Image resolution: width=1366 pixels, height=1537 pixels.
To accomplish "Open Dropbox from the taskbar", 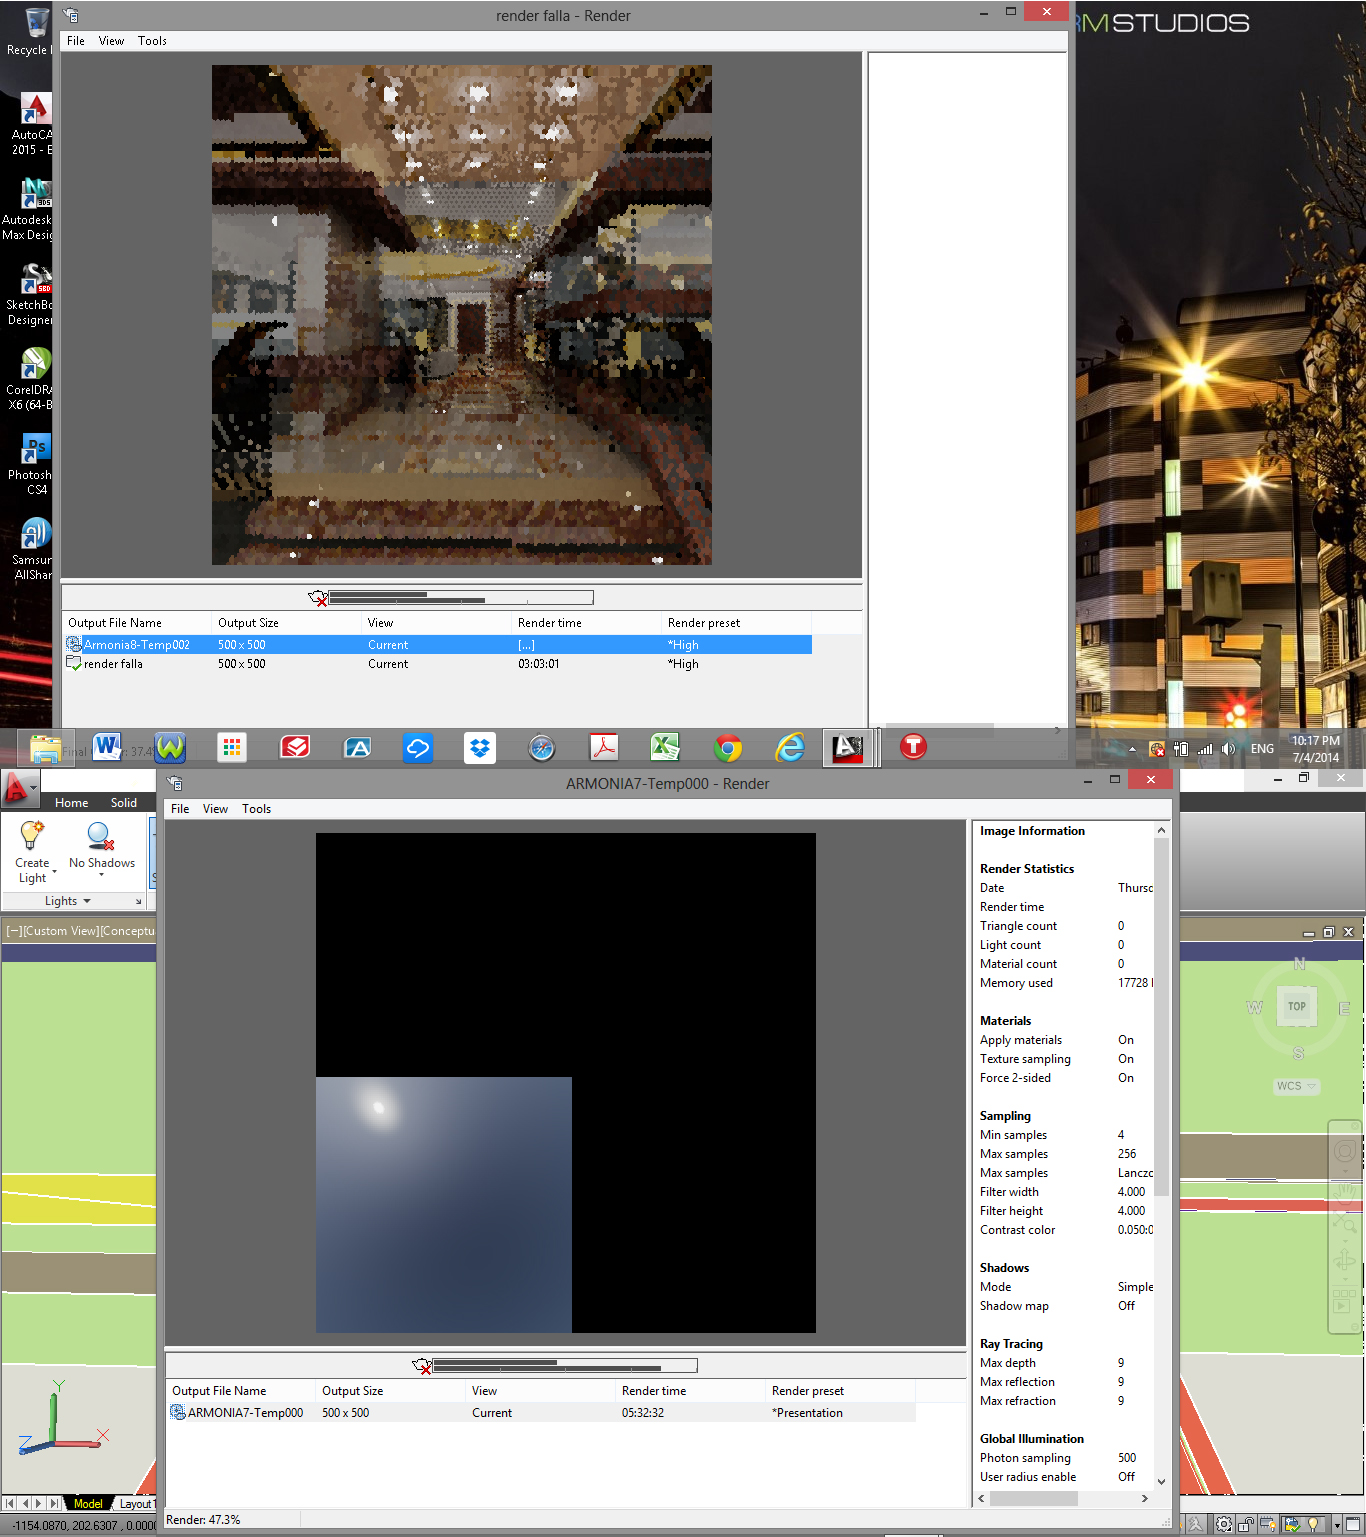I will pyautogui.click(x=480, y=747).
